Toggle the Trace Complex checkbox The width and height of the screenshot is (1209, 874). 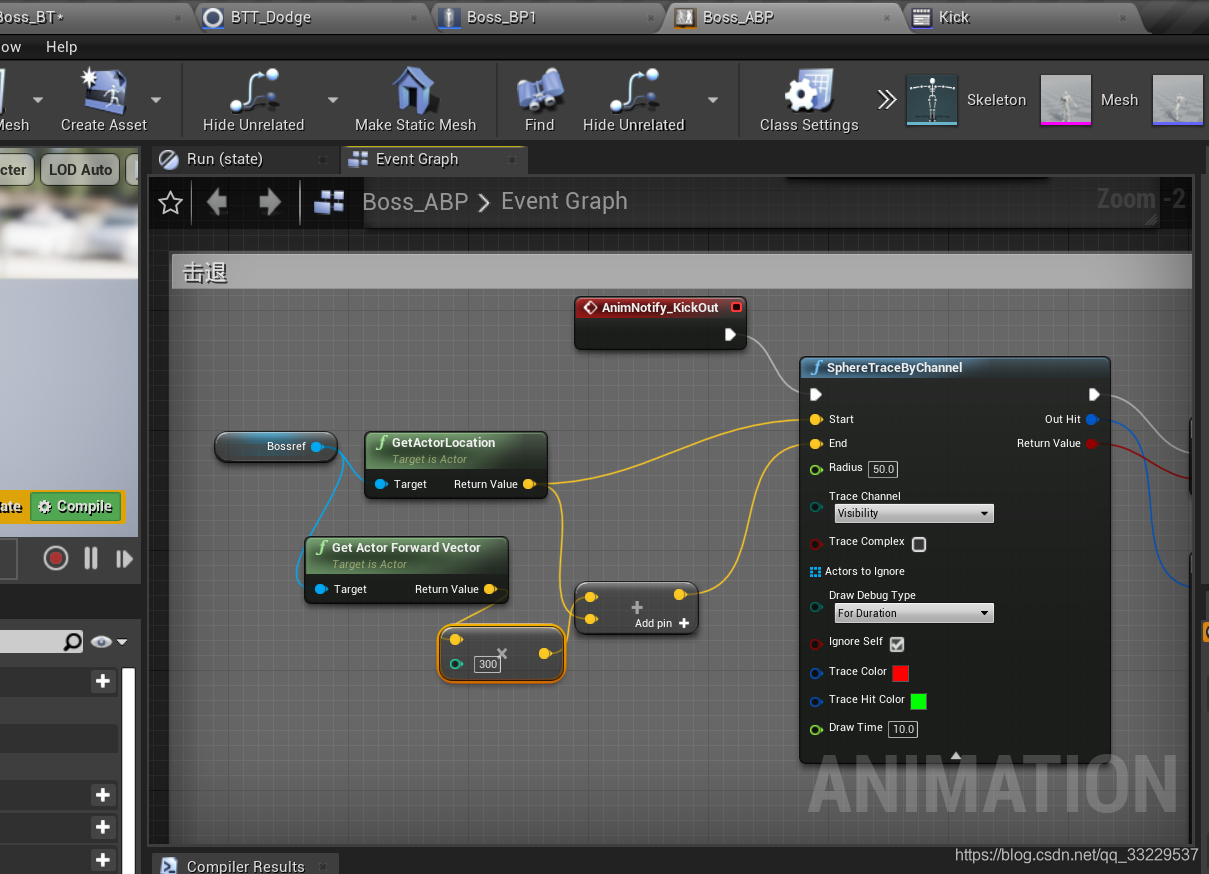(x=919, y=544)
